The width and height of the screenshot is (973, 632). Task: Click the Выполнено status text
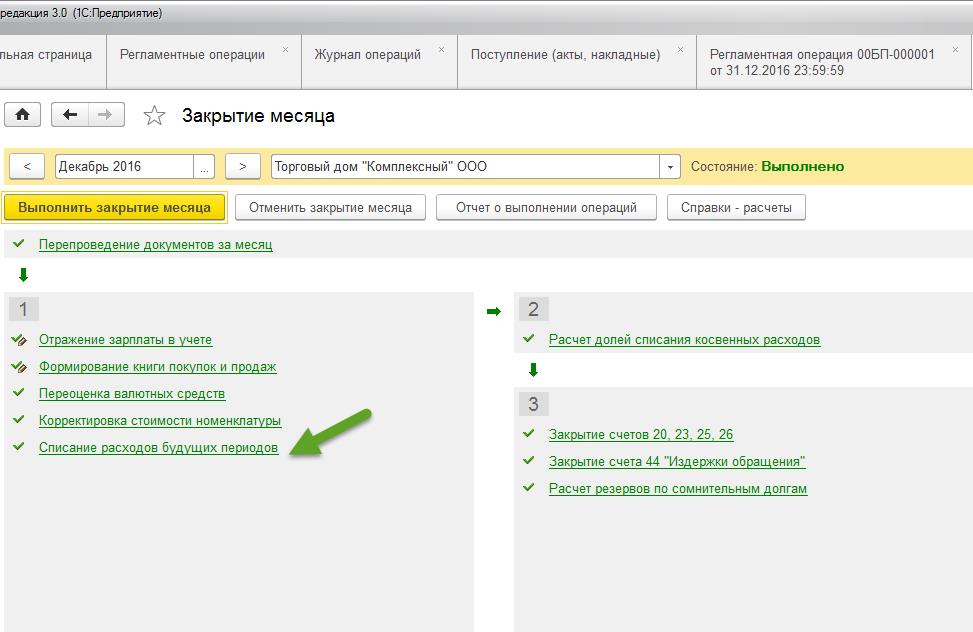point(802,166)
